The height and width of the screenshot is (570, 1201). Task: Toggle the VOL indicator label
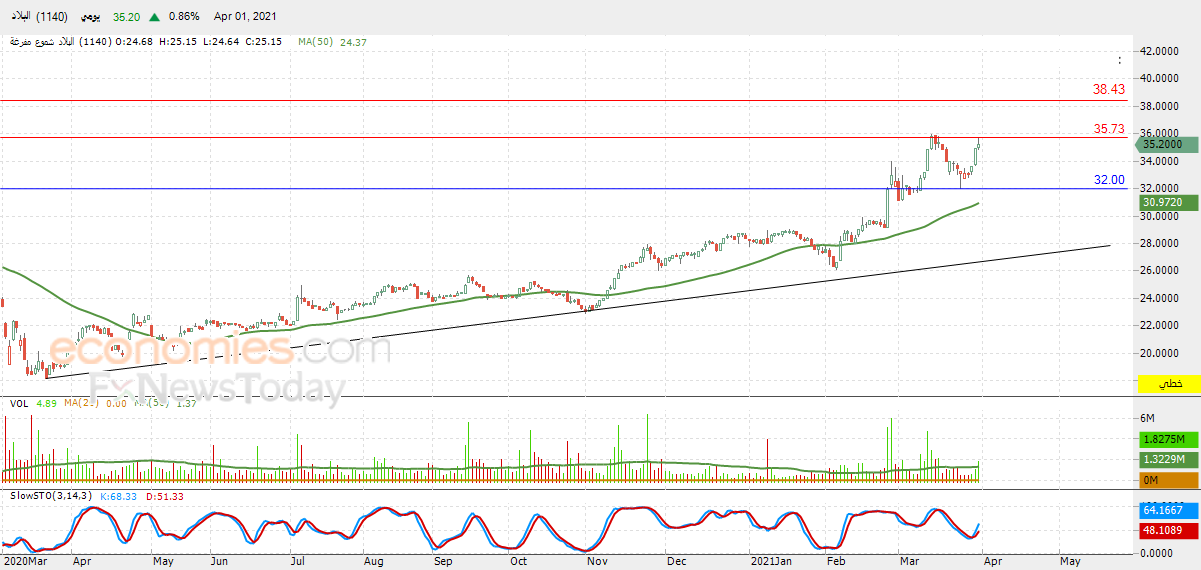(x=18, y=404)
